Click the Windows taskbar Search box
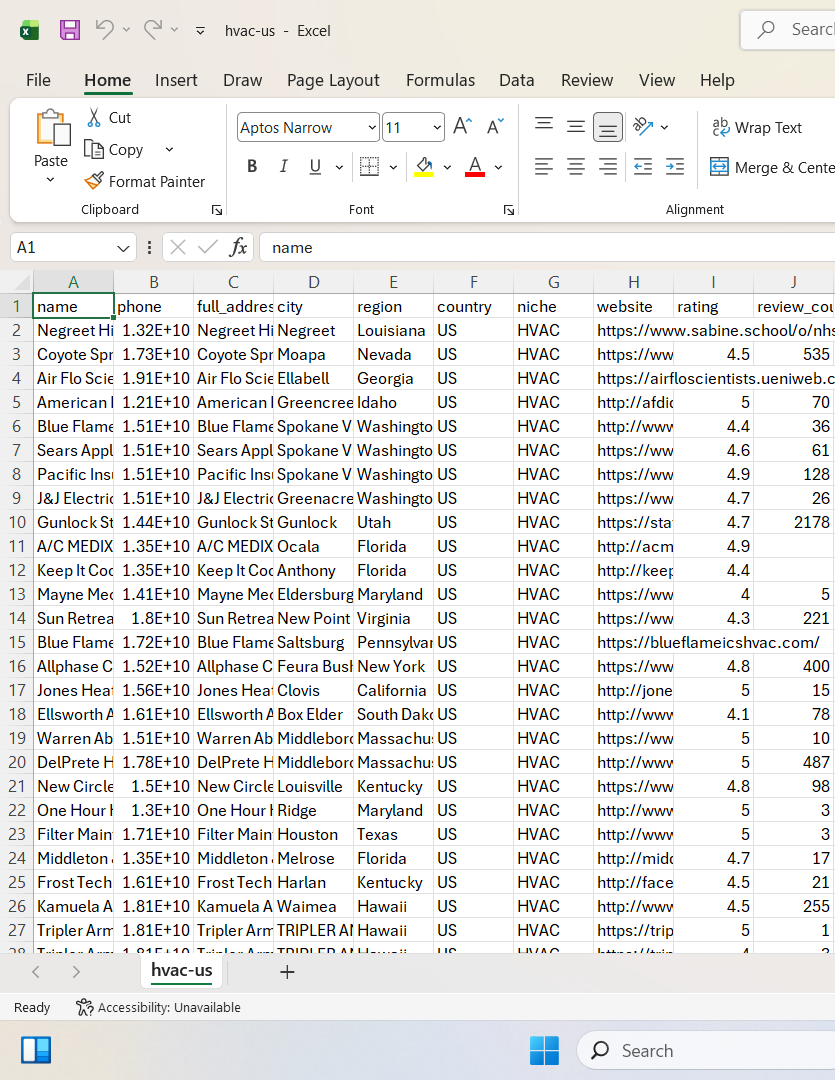The height and width of the screenshot is (1080, 835). [705, 1050]
